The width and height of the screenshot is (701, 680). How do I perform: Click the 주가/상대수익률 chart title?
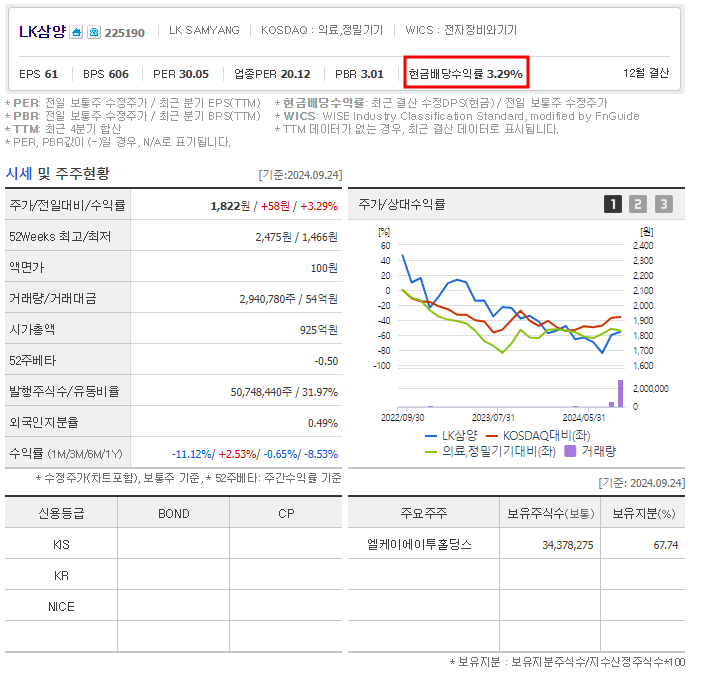(401, 205)
